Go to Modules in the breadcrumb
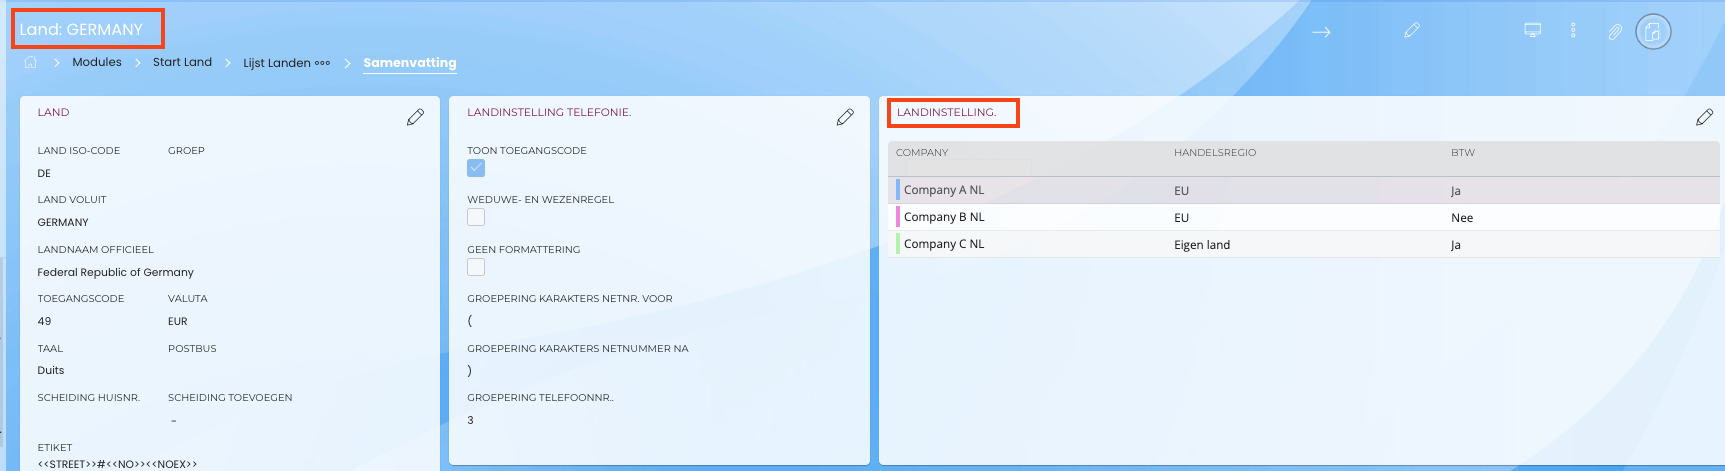Image resolution: width=1725 pixels, height=471 pixels. click(97, 62)
